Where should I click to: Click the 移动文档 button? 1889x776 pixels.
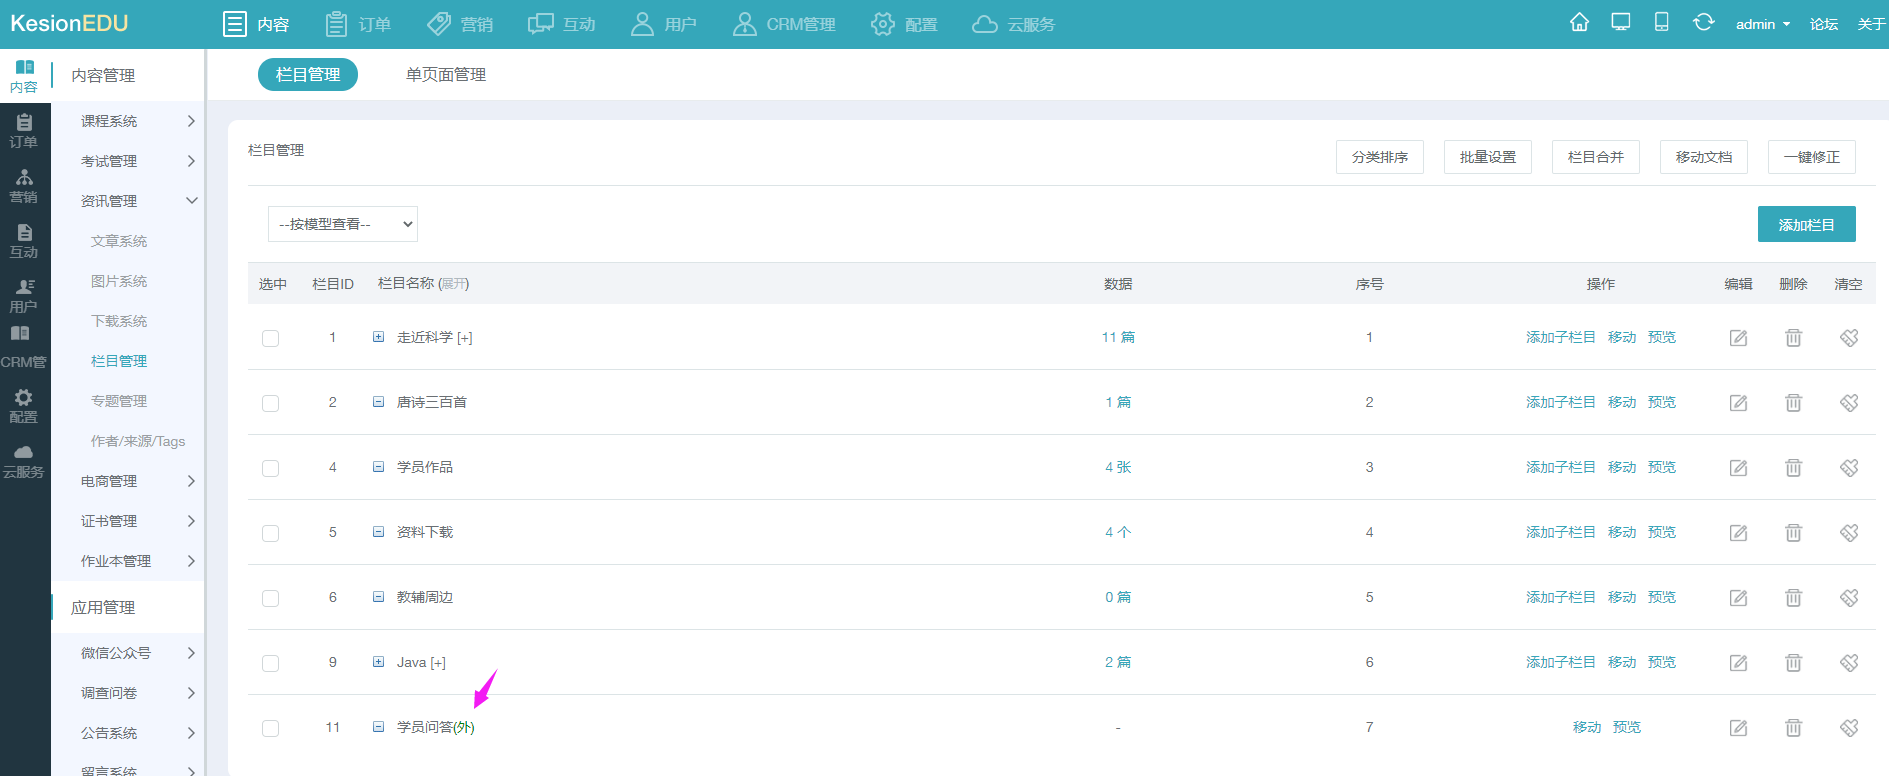(x=1704, y=157)
